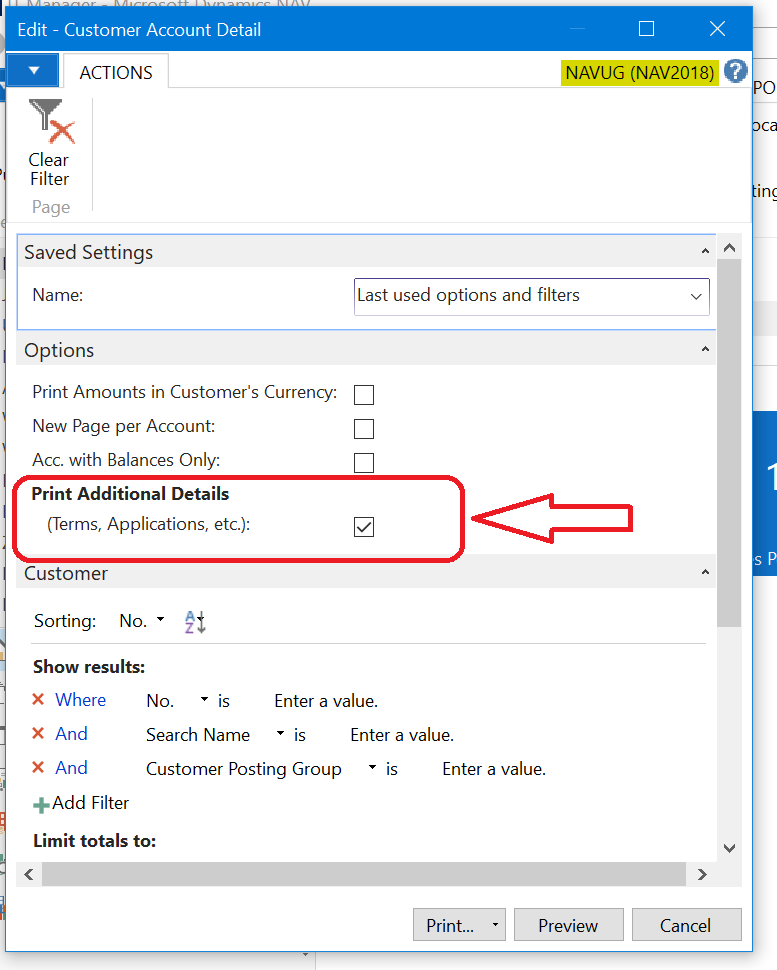Open the Sorting field dropdown showing No.
777x970 pixels.
point(158,621)
